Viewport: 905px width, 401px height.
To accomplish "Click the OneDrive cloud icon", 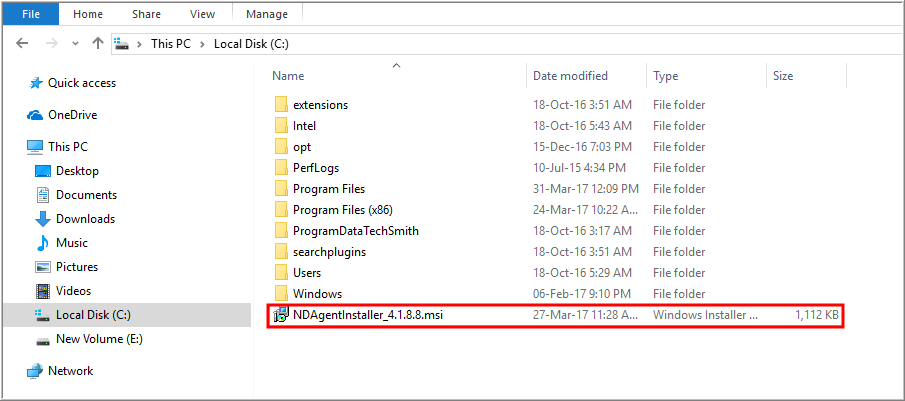I will [x=35, y=115].
